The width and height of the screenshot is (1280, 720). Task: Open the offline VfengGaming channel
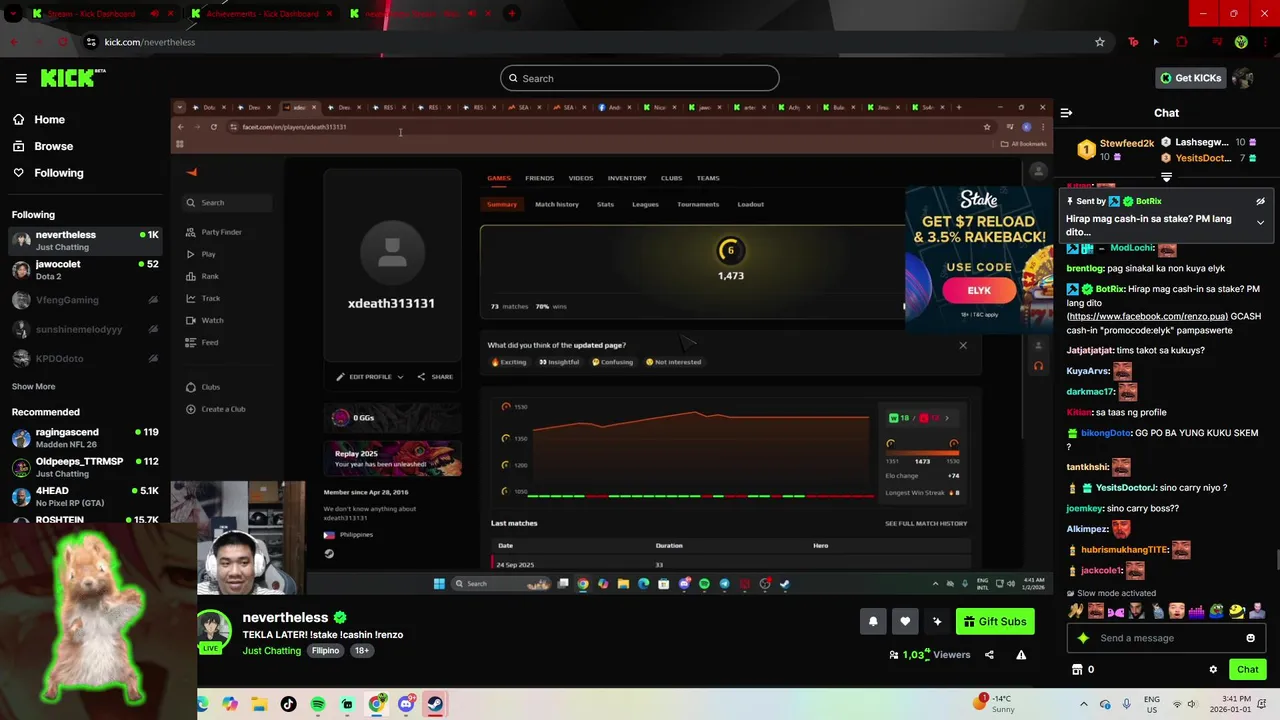click(x=85, y=300)
